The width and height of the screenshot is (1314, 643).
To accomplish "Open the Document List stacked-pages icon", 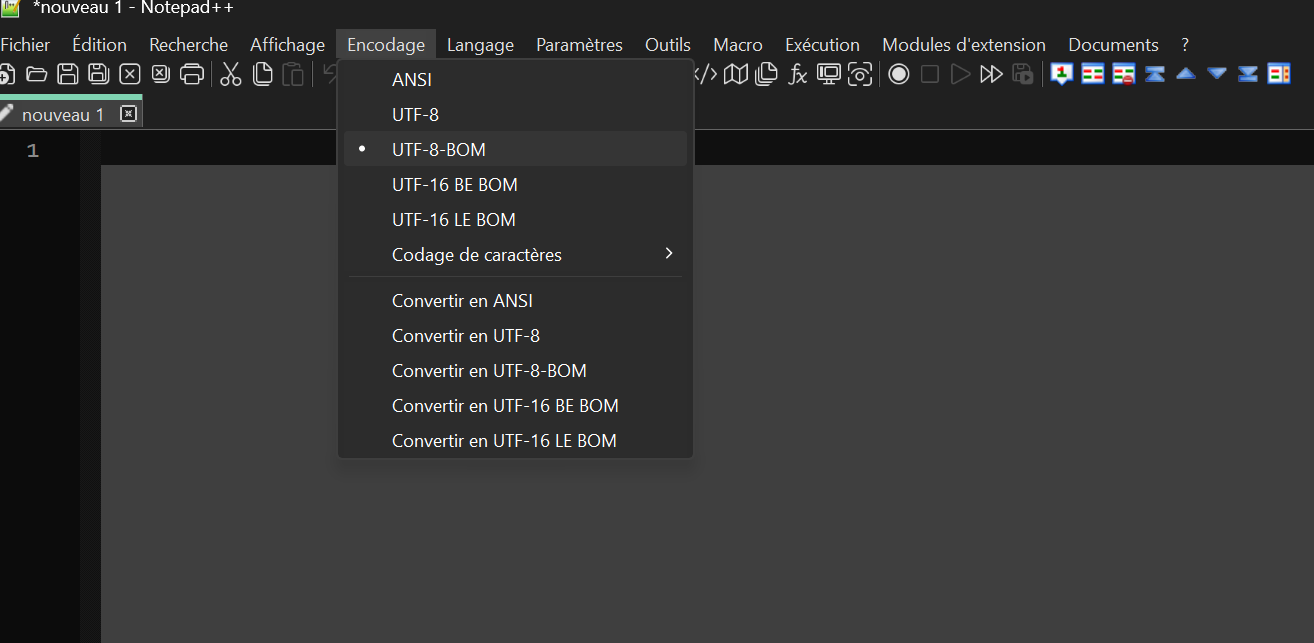I will coord(767,74).
